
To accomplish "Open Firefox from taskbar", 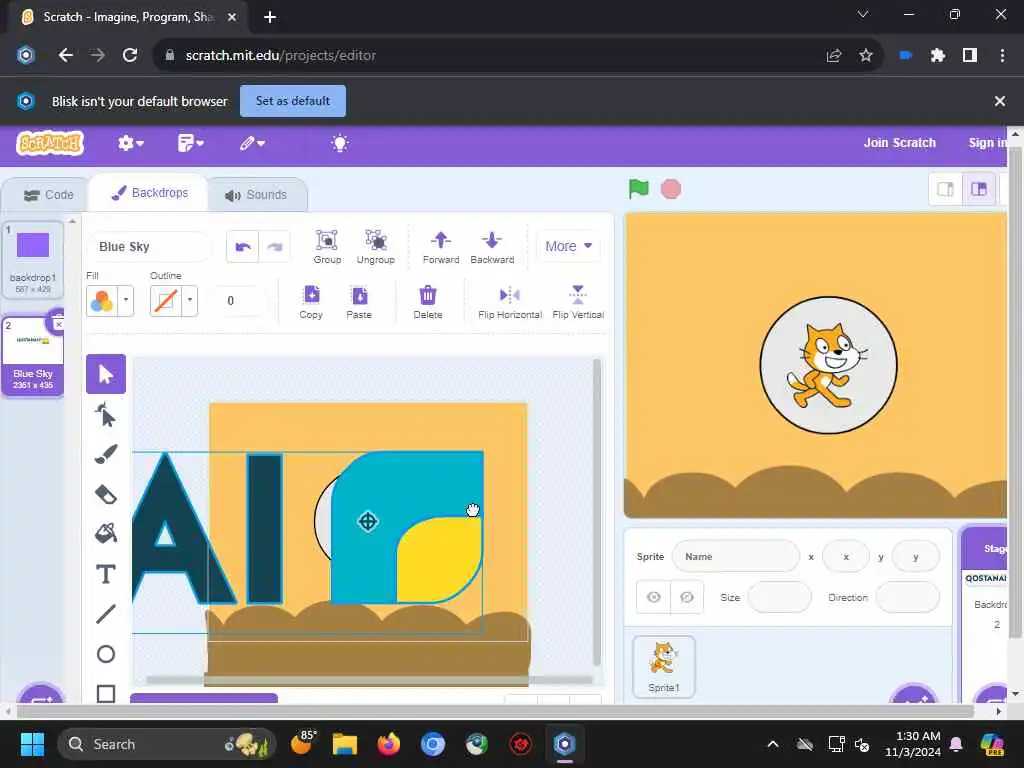I will tap(389, 744).
